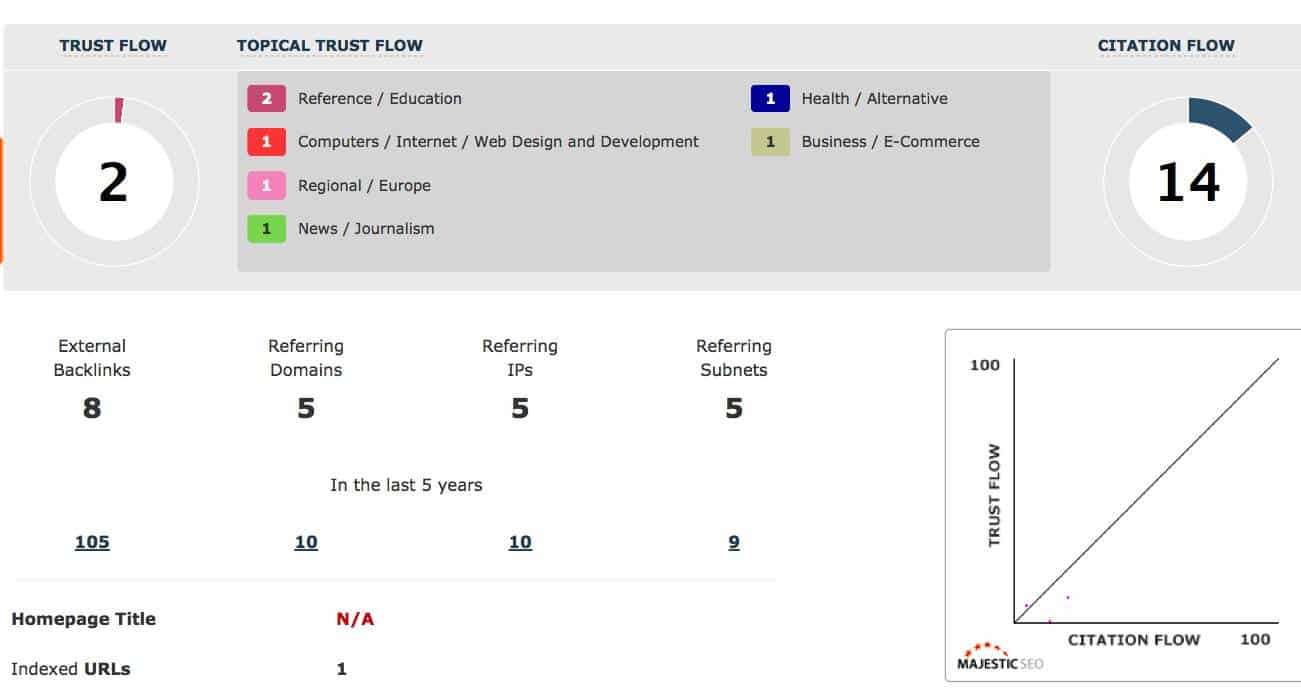Open the TRUST FLOW header label

(x=113, y=45)
